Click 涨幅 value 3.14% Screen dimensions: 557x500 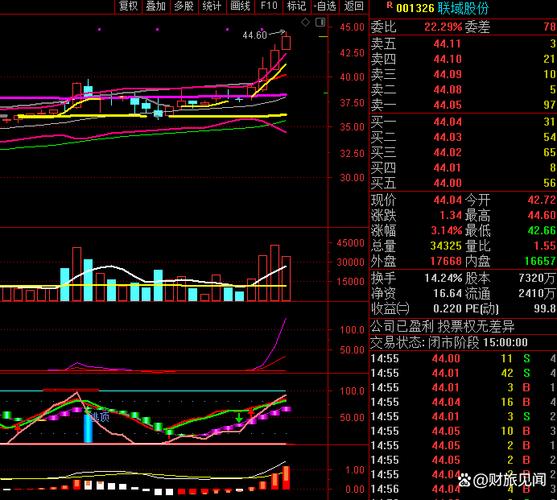tap(446, 230)
